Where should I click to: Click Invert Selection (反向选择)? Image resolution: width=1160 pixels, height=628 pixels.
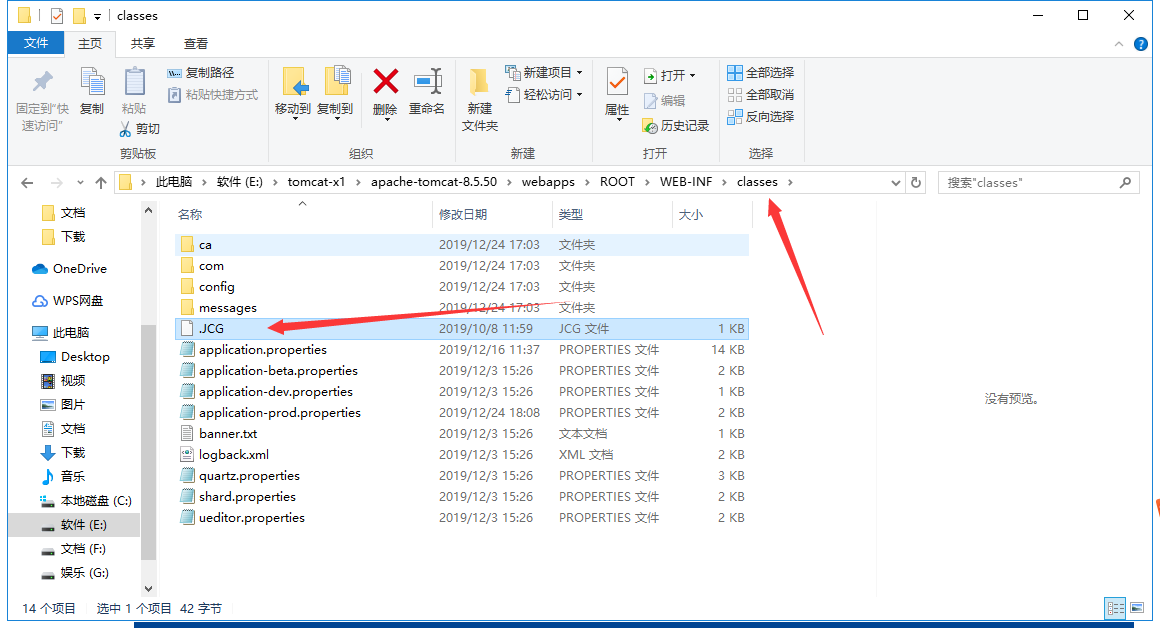pos(761,117)
